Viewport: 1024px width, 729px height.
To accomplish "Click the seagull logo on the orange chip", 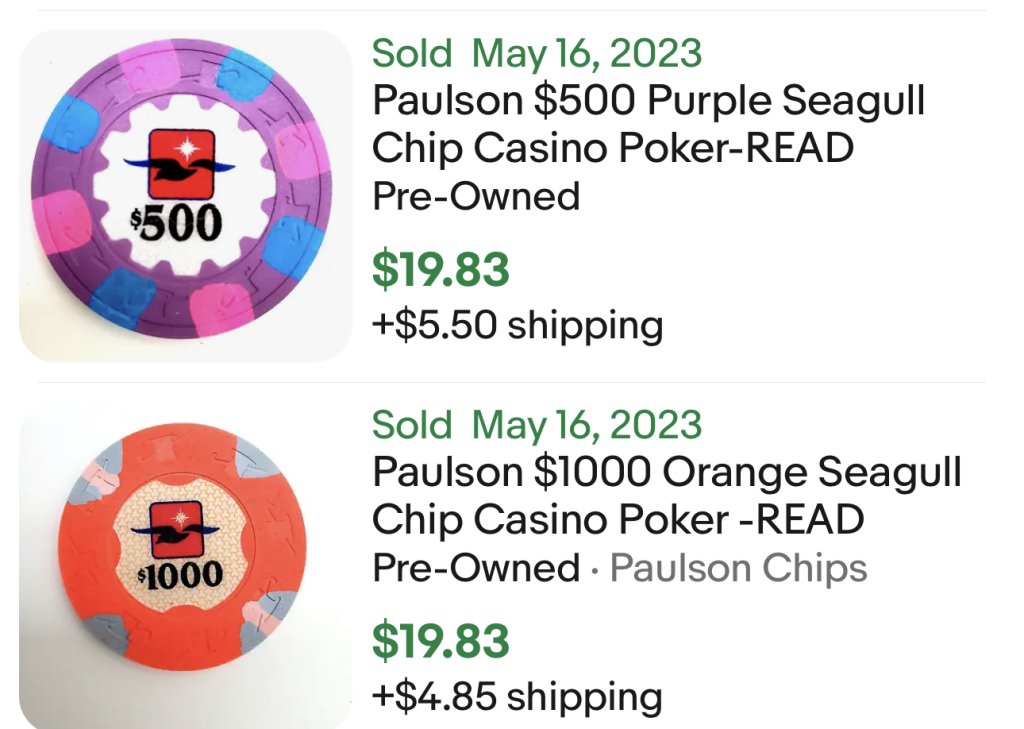I will pos(175,531).
